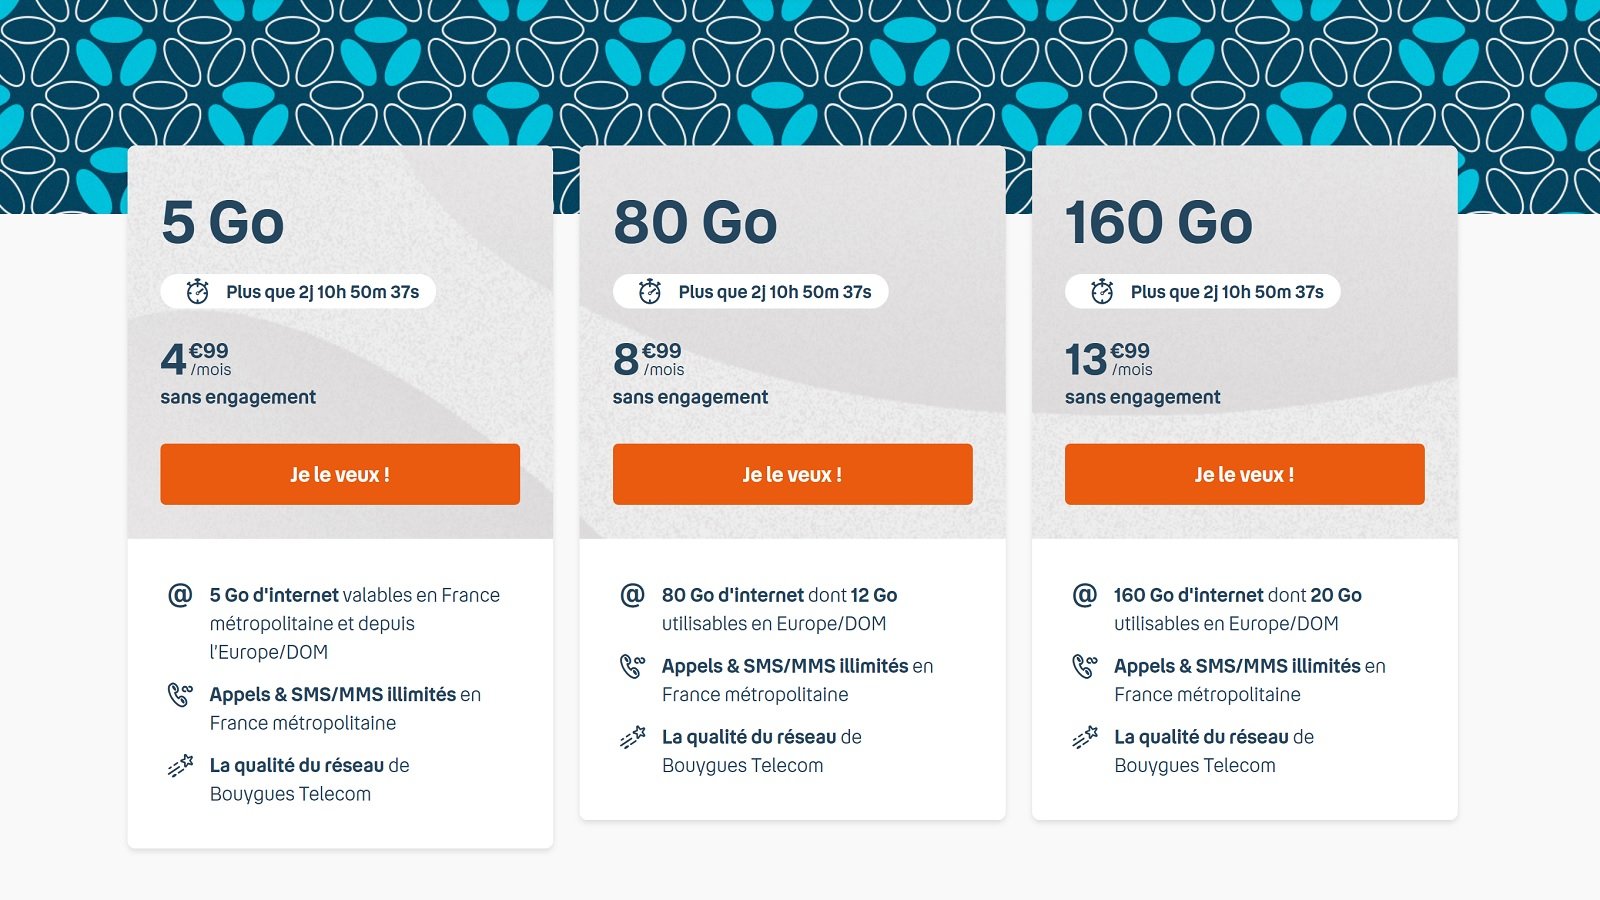Select the 160 Go plan heading
The image size is (1600, 900).
click(1158, 223)
